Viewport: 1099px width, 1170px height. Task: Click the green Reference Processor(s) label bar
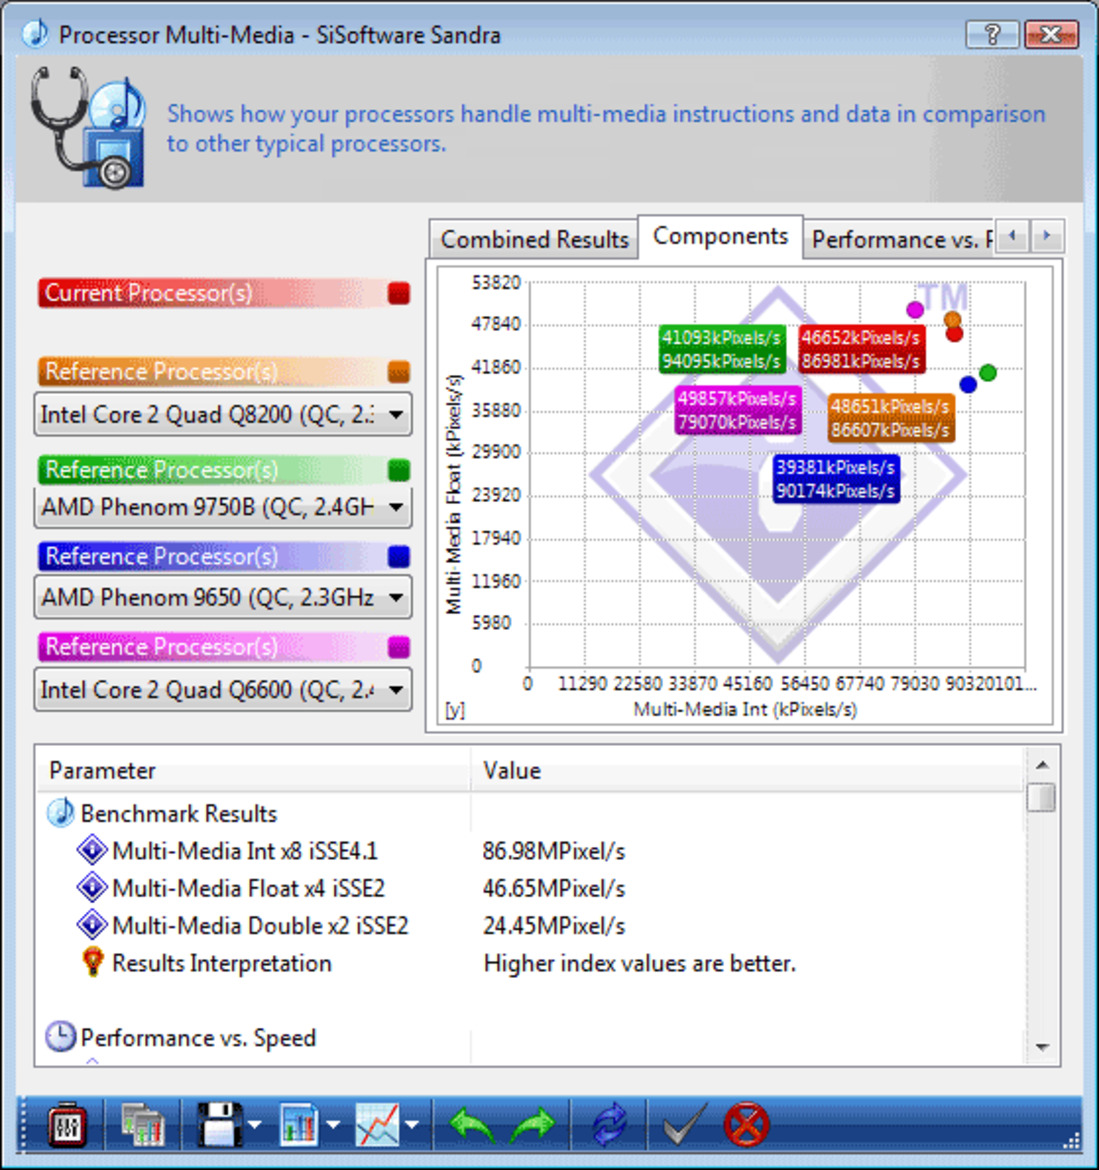(213, 470)
